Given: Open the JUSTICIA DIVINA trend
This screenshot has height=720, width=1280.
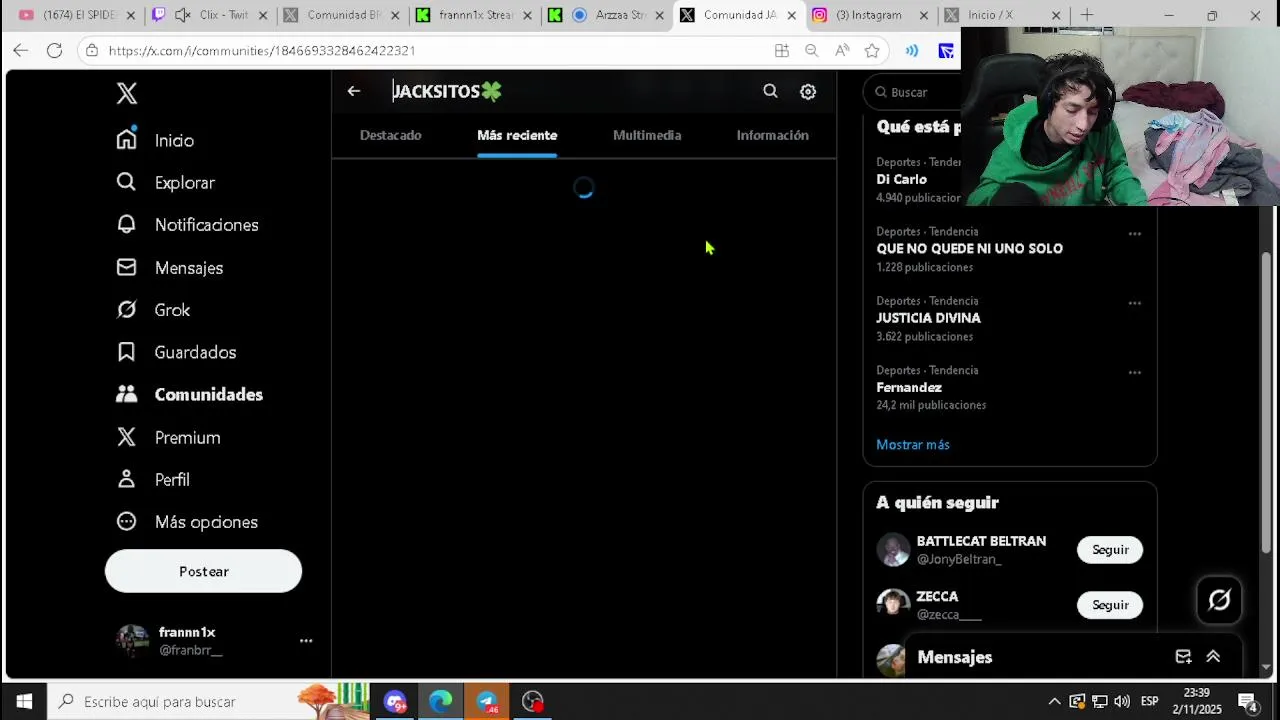Looking at the screenshot, I should pyautogui.click(x=928, y=318).
